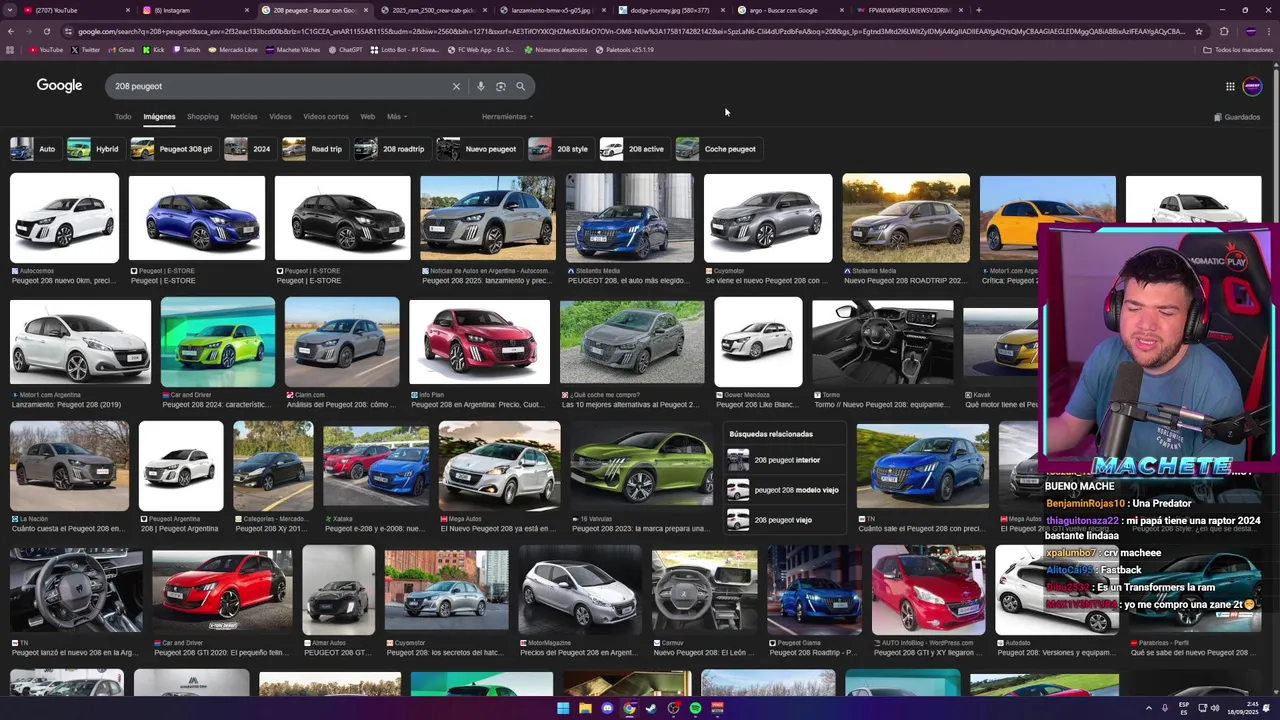Select the Nuevo peugeot filter chip
Image resolution: width=1280 pixels, height=720 pixels.
[x=479, y=149]
